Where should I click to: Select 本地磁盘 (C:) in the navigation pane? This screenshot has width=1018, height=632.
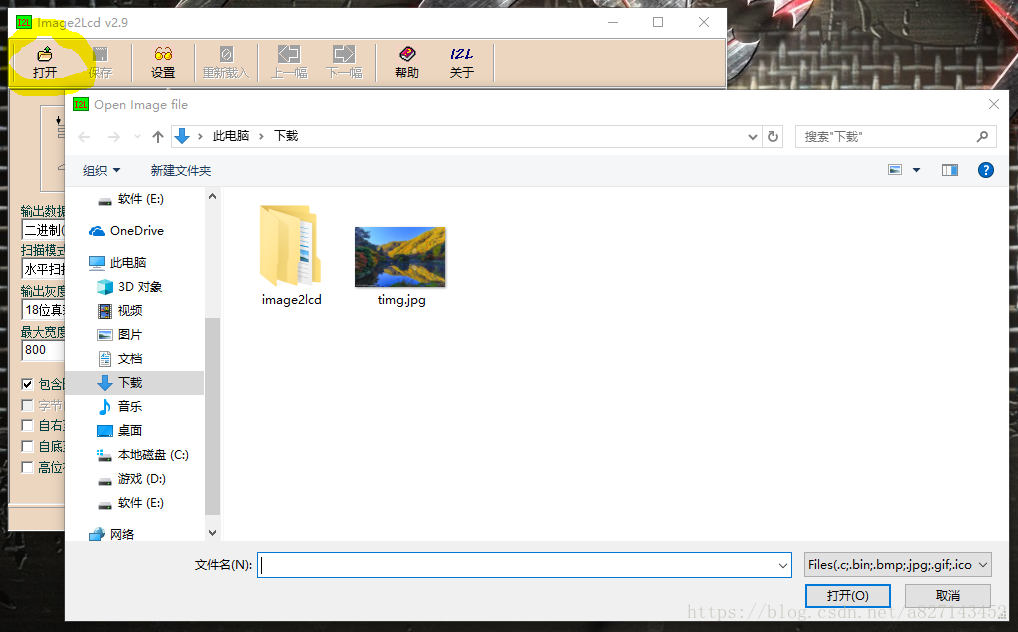click(134, 455)
